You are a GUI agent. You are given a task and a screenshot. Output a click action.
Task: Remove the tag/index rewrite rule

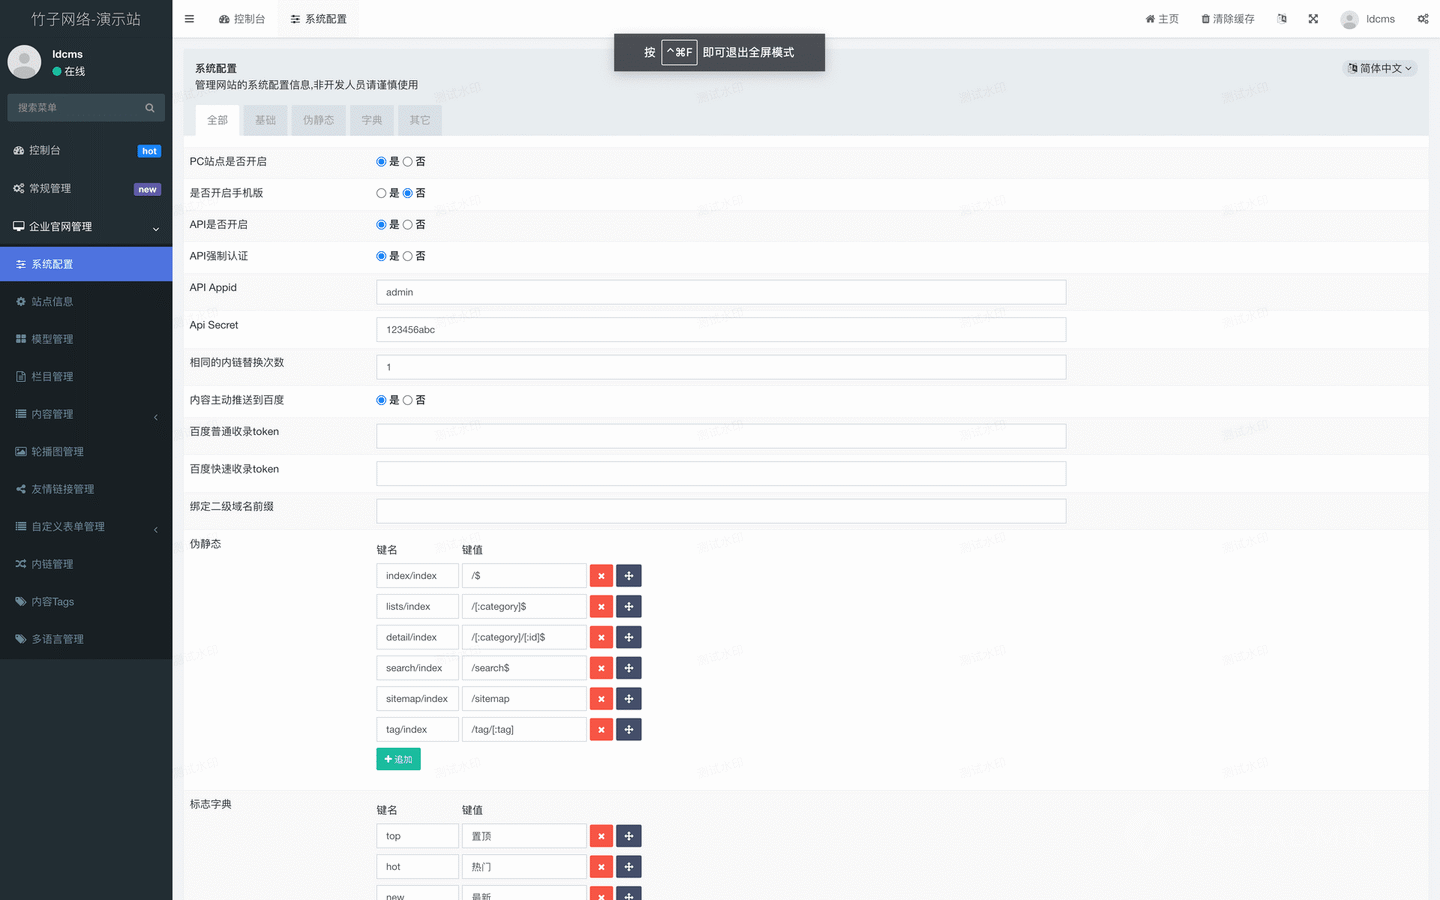click(x=601, y=730)
